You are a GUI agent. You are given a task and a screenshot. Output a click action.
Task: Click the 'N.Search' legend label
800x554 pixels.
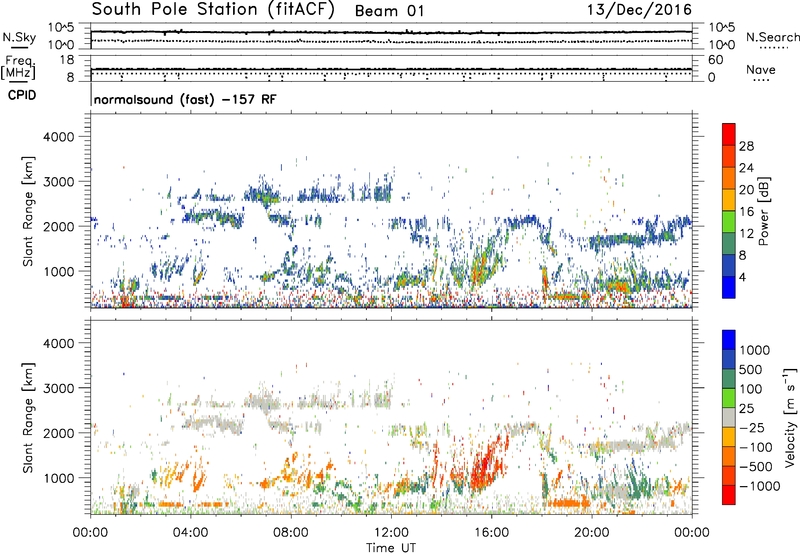pos(772,37)
